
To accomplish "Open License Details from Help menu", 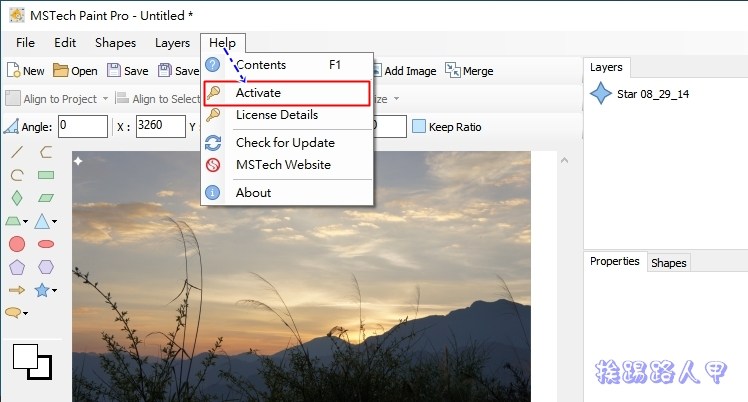I will click(x=287, y=115).
